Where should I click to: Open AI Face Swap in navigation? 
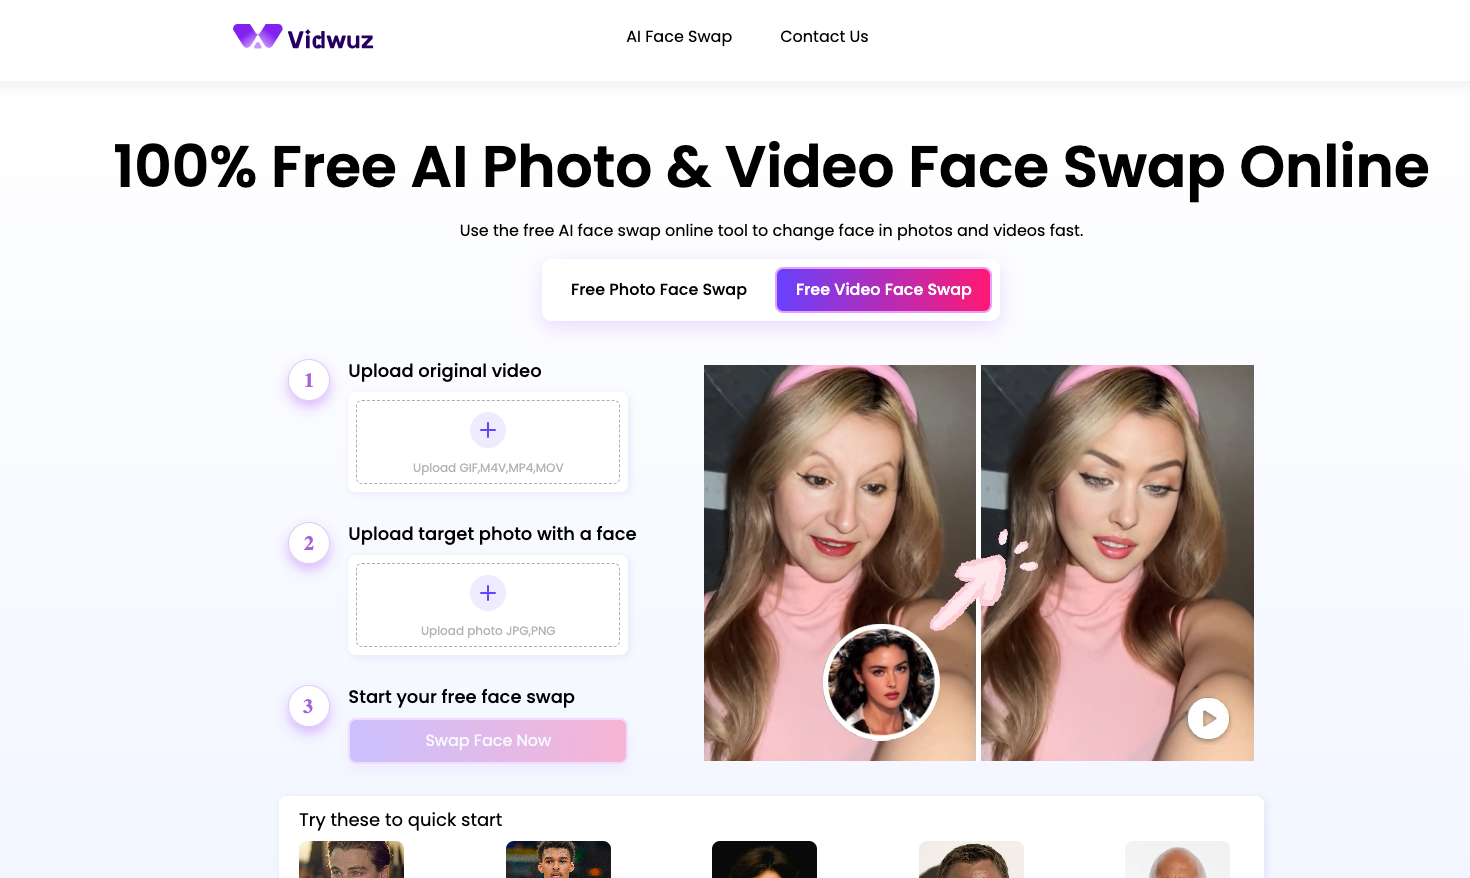click(679, 36)
